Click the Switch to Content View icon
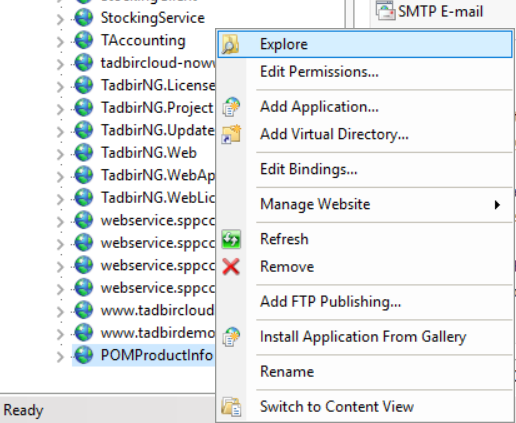Screen dimensions: 516x423 231,406
